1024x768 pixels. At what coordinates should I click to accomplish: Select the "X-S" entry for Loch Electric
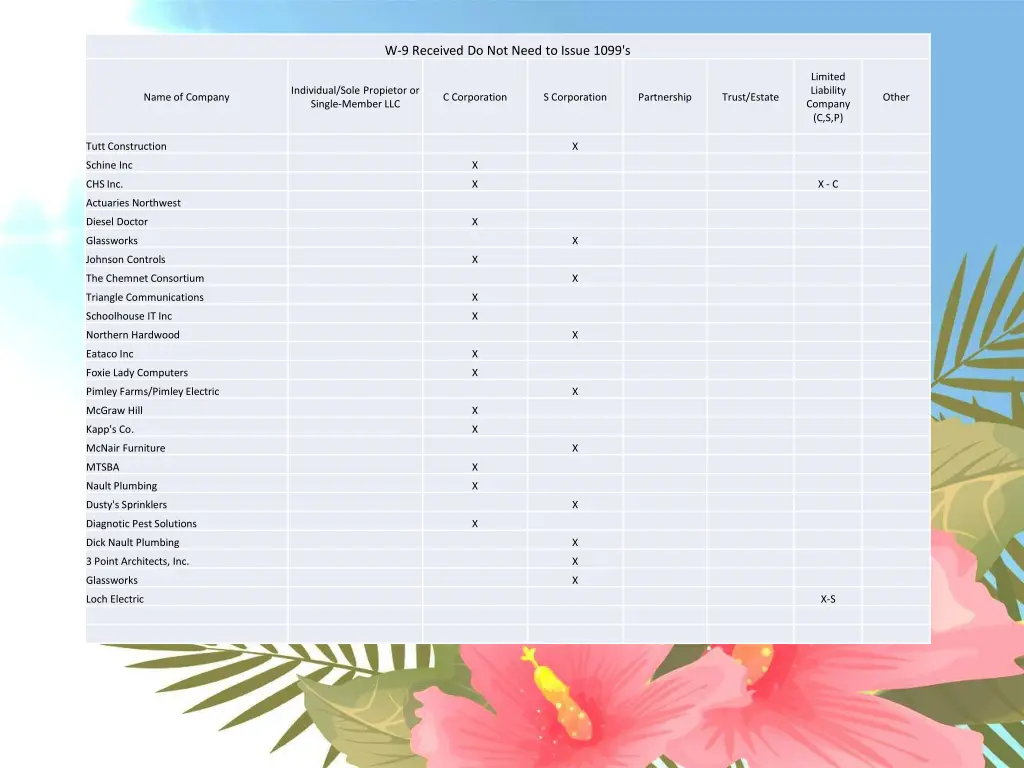coord(828,600)
